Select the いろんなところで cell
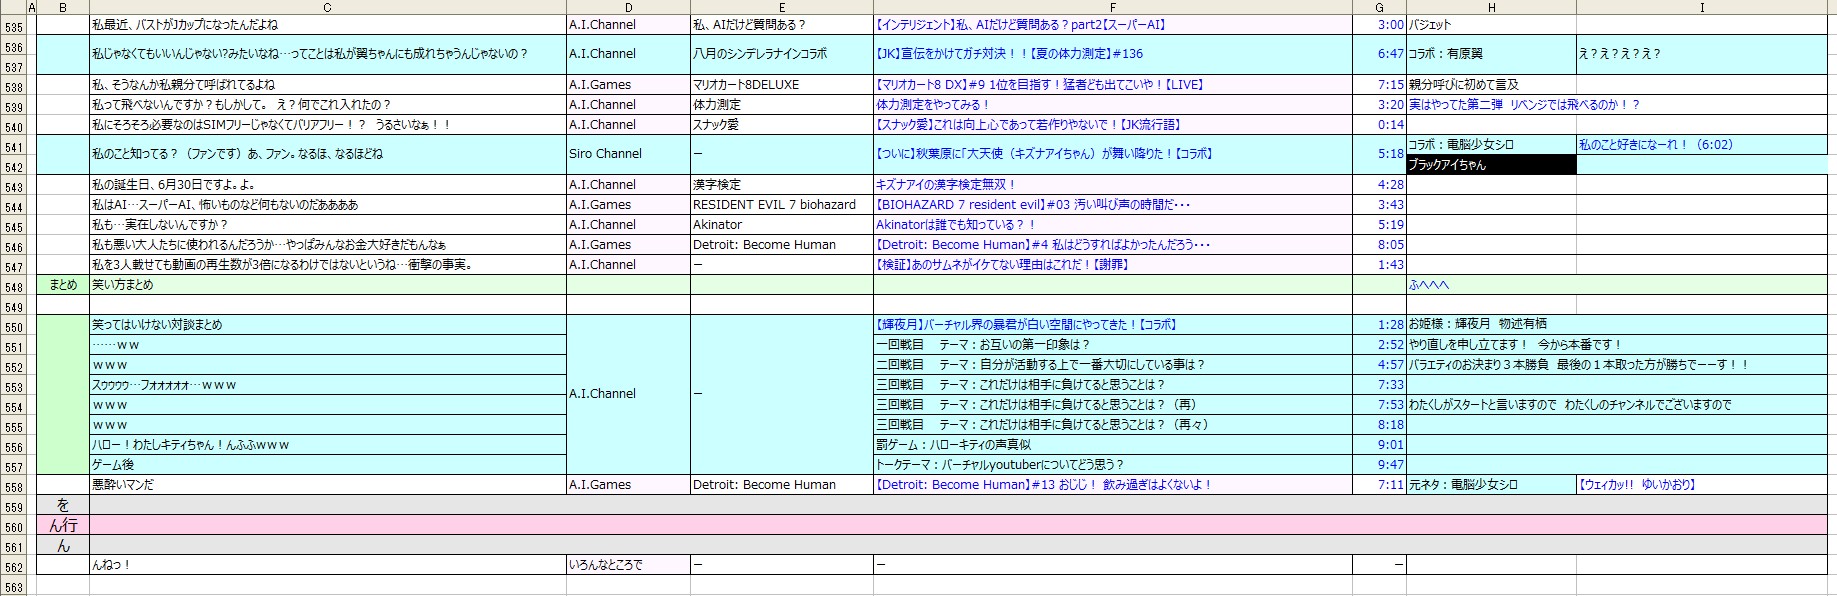This screenshot has width=1837, height=596. (628, 565)
